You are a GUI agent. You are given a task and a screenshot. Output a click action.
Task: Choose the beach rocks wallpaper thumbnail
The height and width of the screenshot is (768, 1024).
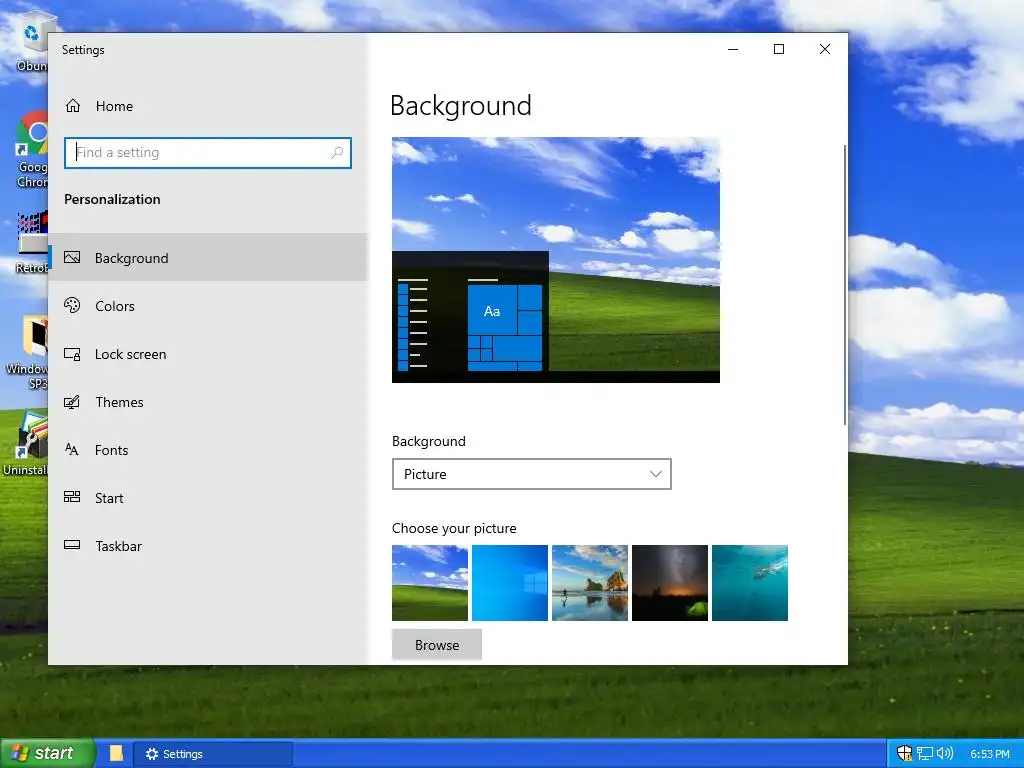tap(590, 583)
